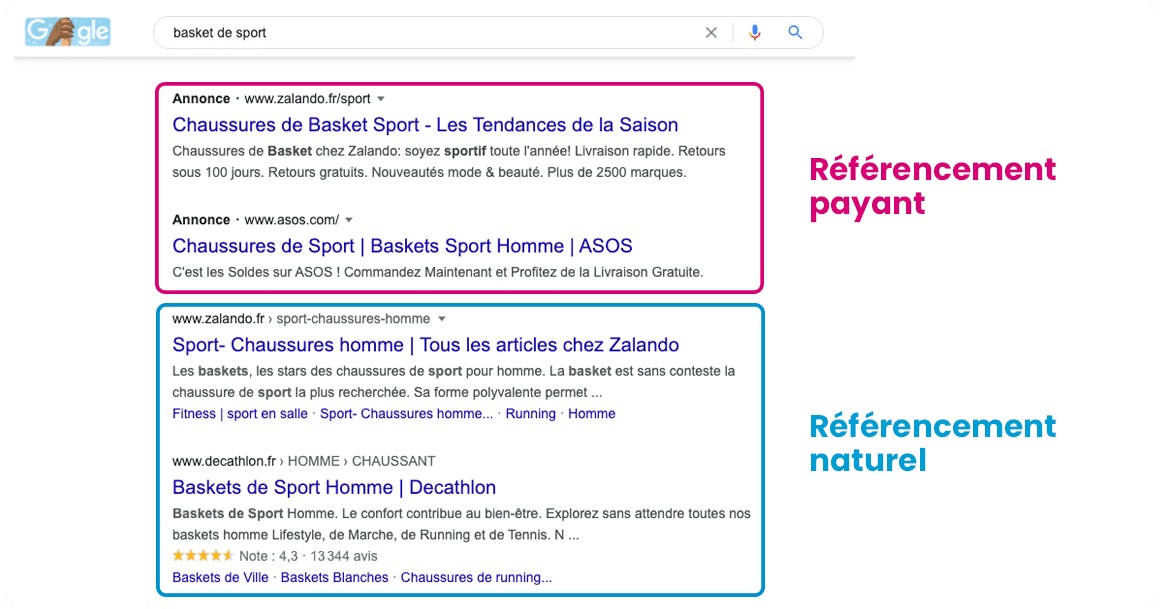Follow the 'Homme' sitelink
This screenshot has height=609, width=1164.
pos(592,414)
